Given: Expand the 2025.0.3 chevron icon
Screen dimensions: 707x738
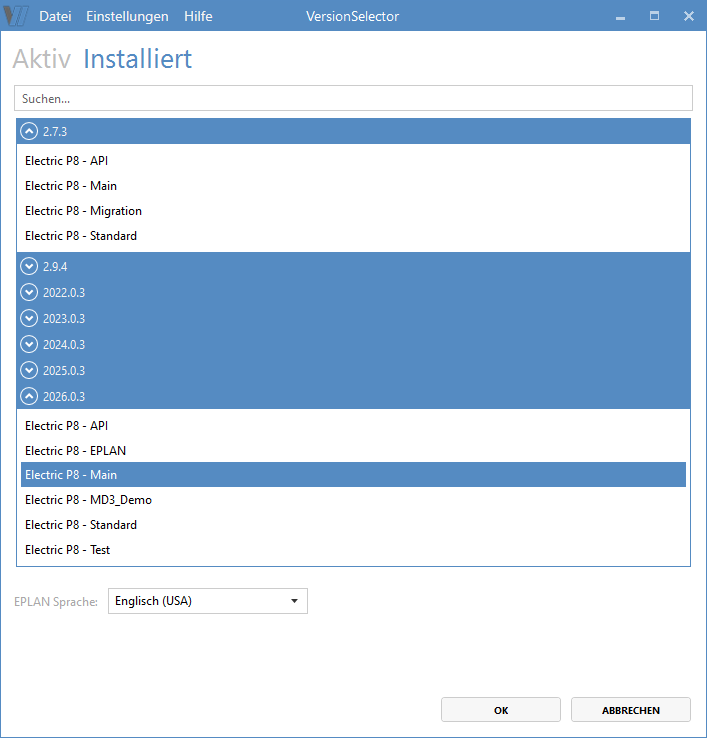Looking at the screenshot, I should [29, 371].
